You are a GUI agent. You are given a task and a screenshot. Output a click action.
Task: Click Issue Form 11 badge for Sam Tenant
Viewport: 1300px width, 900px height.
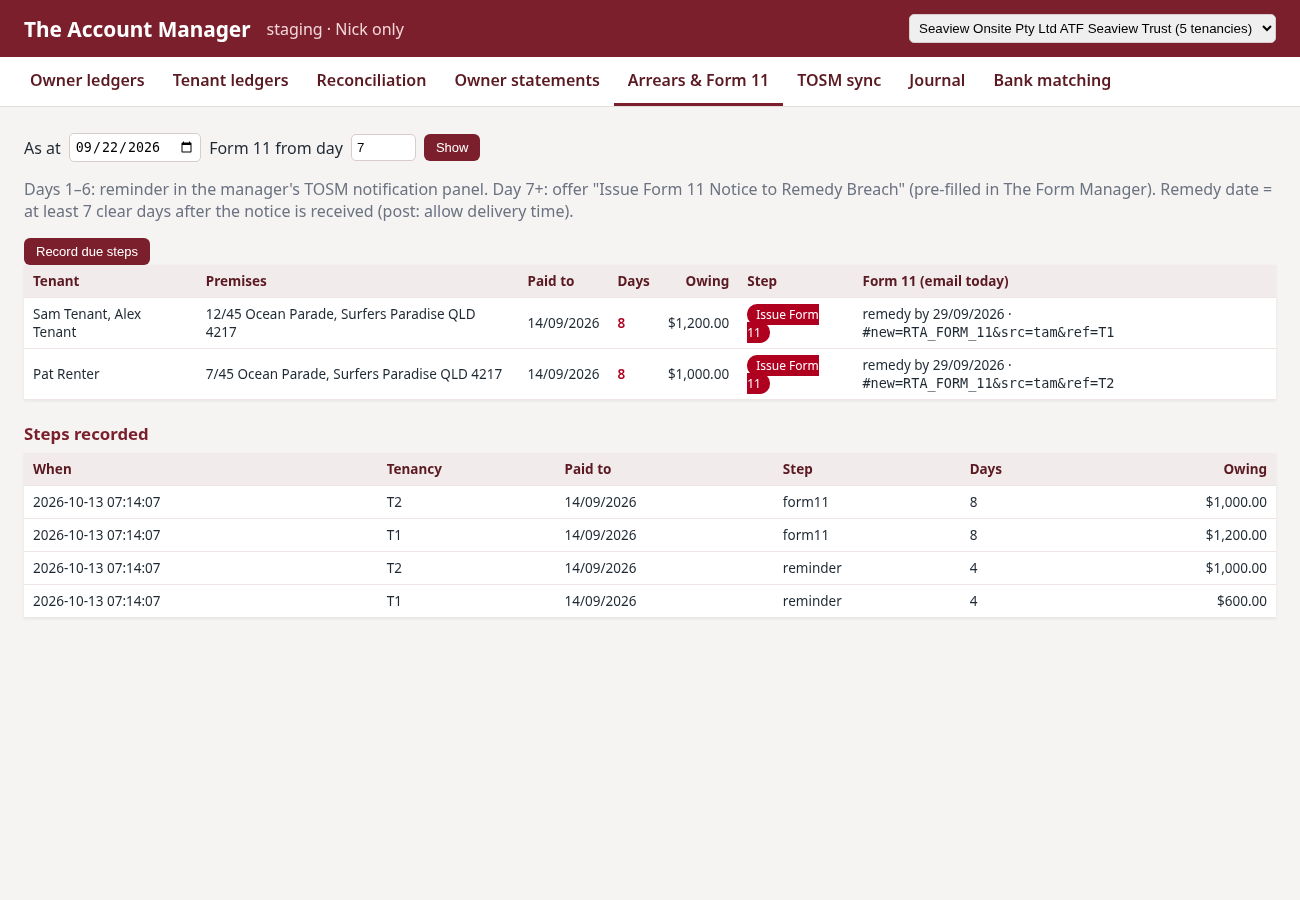[x=783, y=323]
